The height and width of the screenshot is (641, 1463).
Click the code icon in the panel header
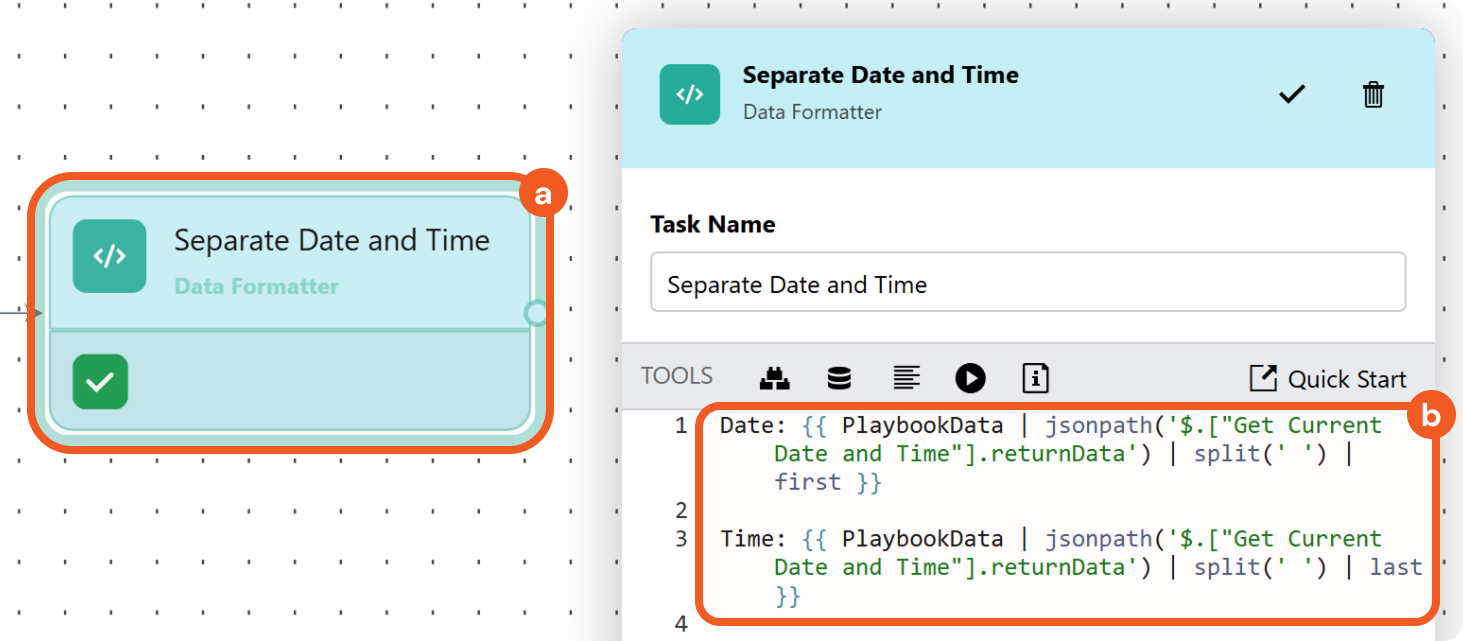click(689, 95)
